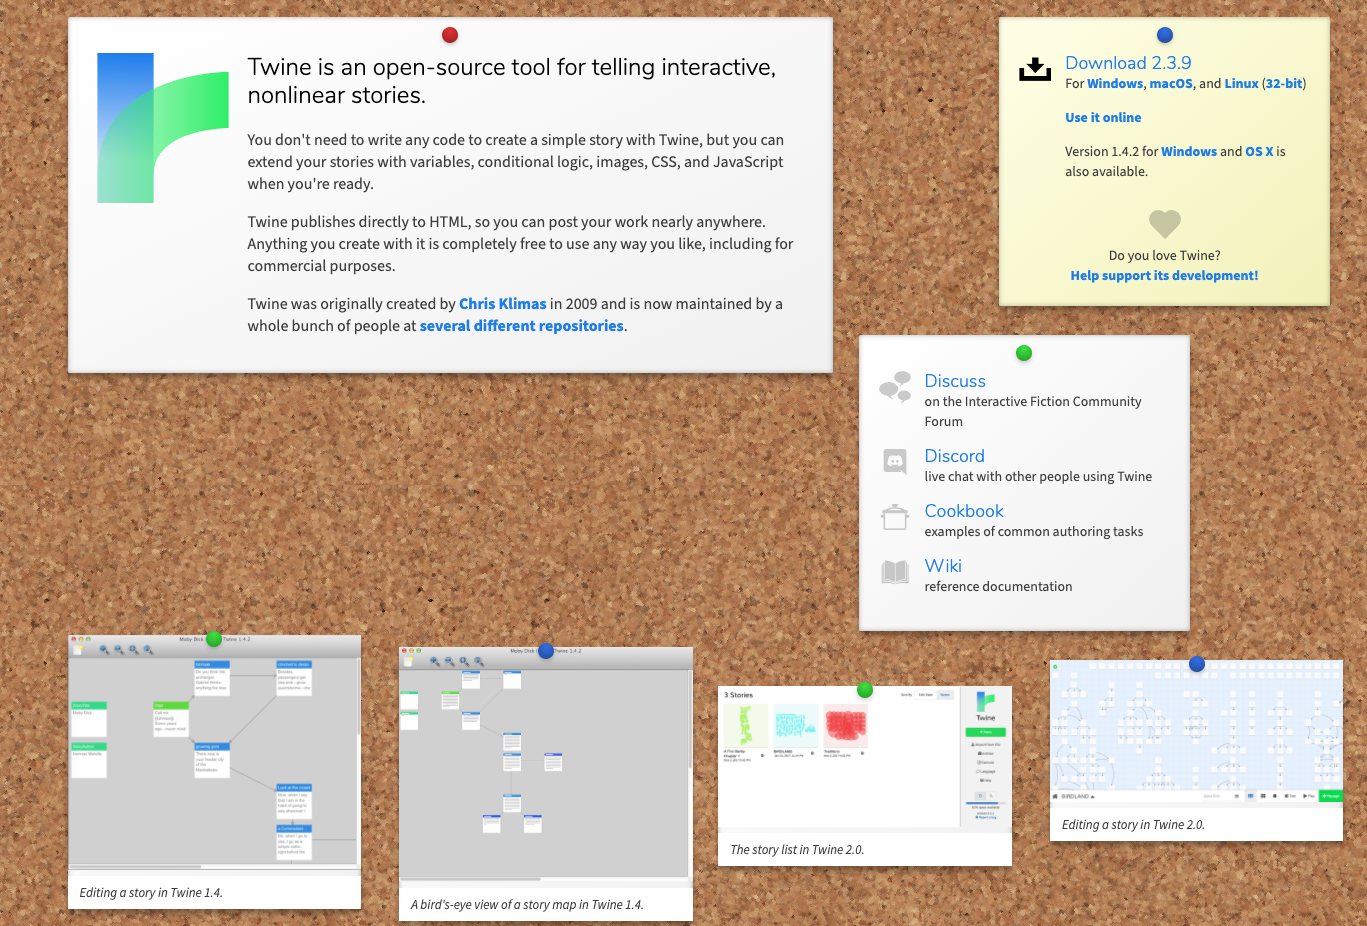Open story list in Twine 2.0 screenshot
Viewport: 1367px width, 926px height.
click(x=865, y=758)
